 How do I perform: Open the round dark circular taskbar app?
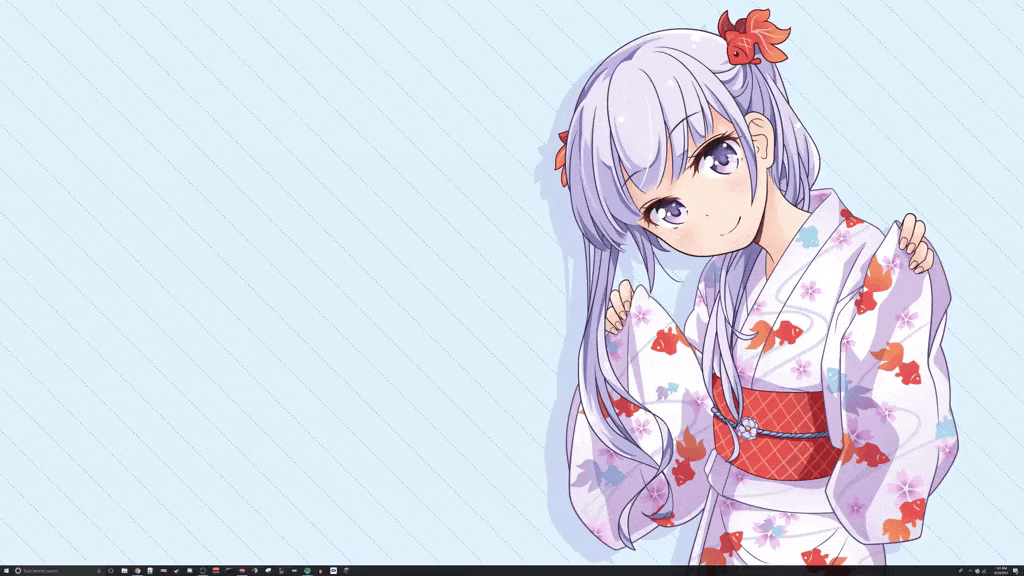(203, 571)
